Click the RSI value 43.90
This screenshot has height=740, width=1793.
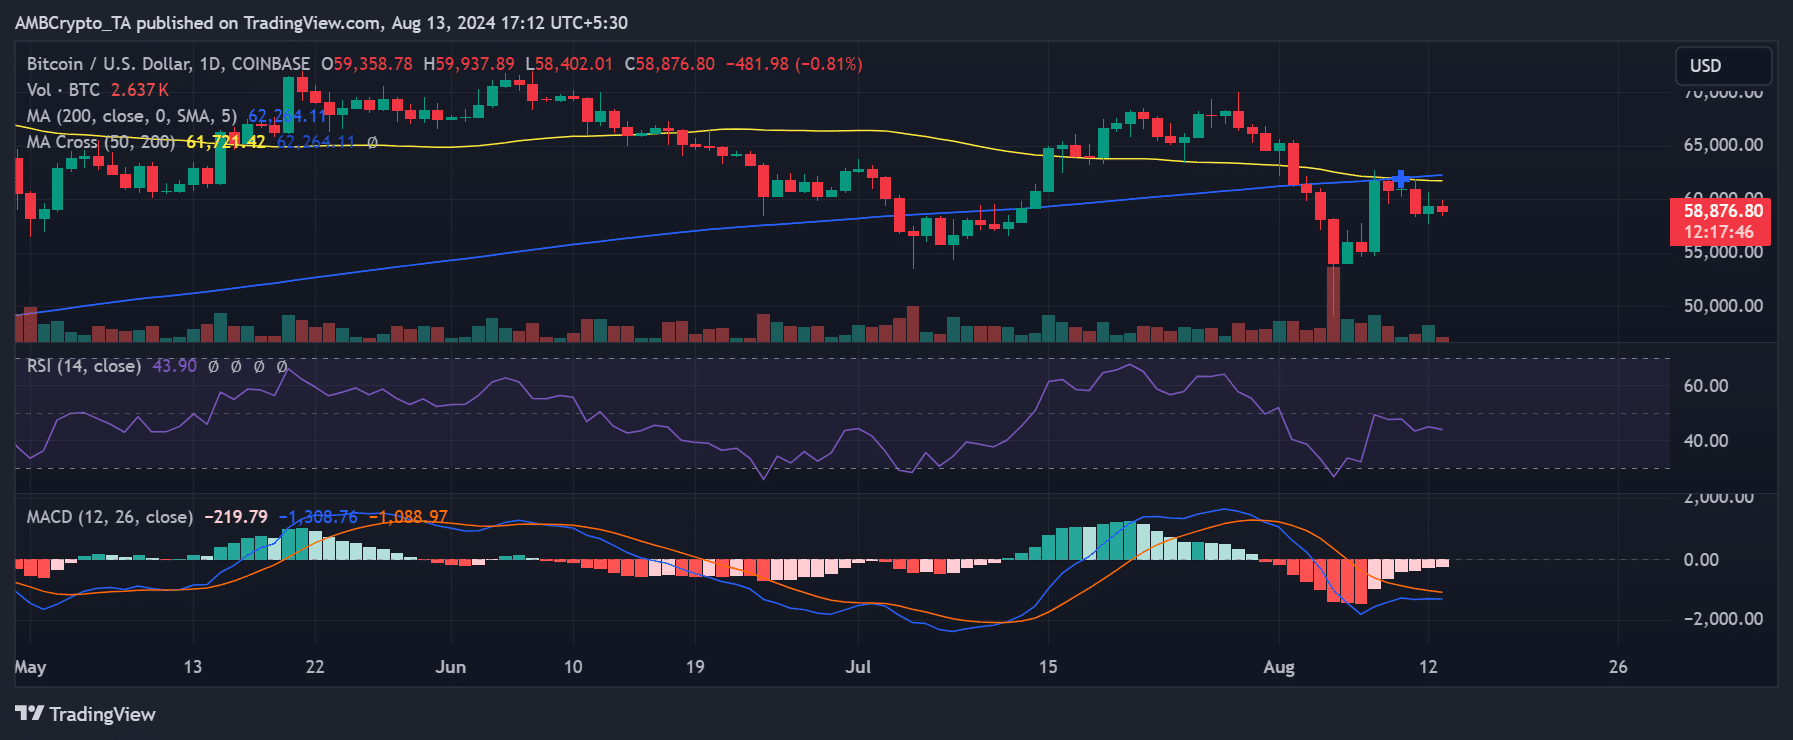[x=174, y=366]
